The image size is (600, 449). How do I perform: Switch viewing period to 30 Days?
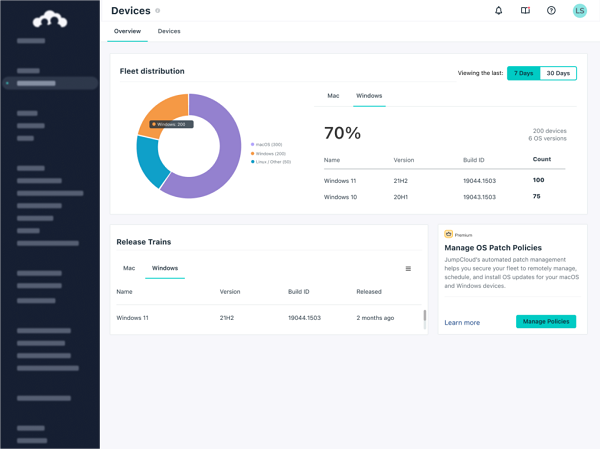click(558, 73)
